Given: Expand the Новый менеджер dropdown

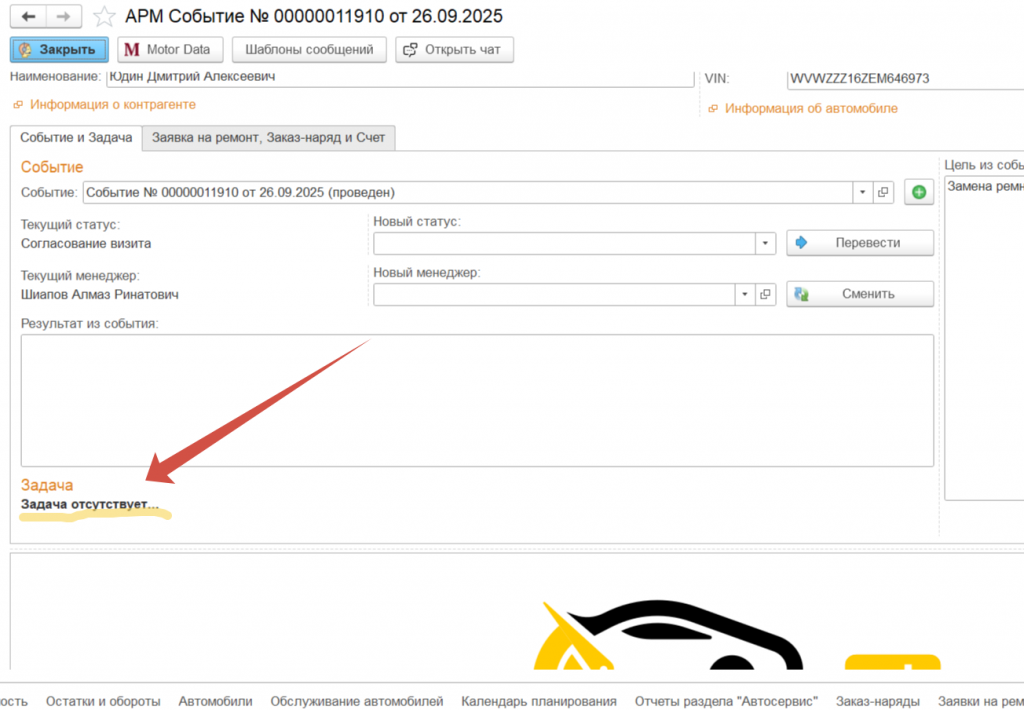Looking at the screenshot, I should [745, 294].
